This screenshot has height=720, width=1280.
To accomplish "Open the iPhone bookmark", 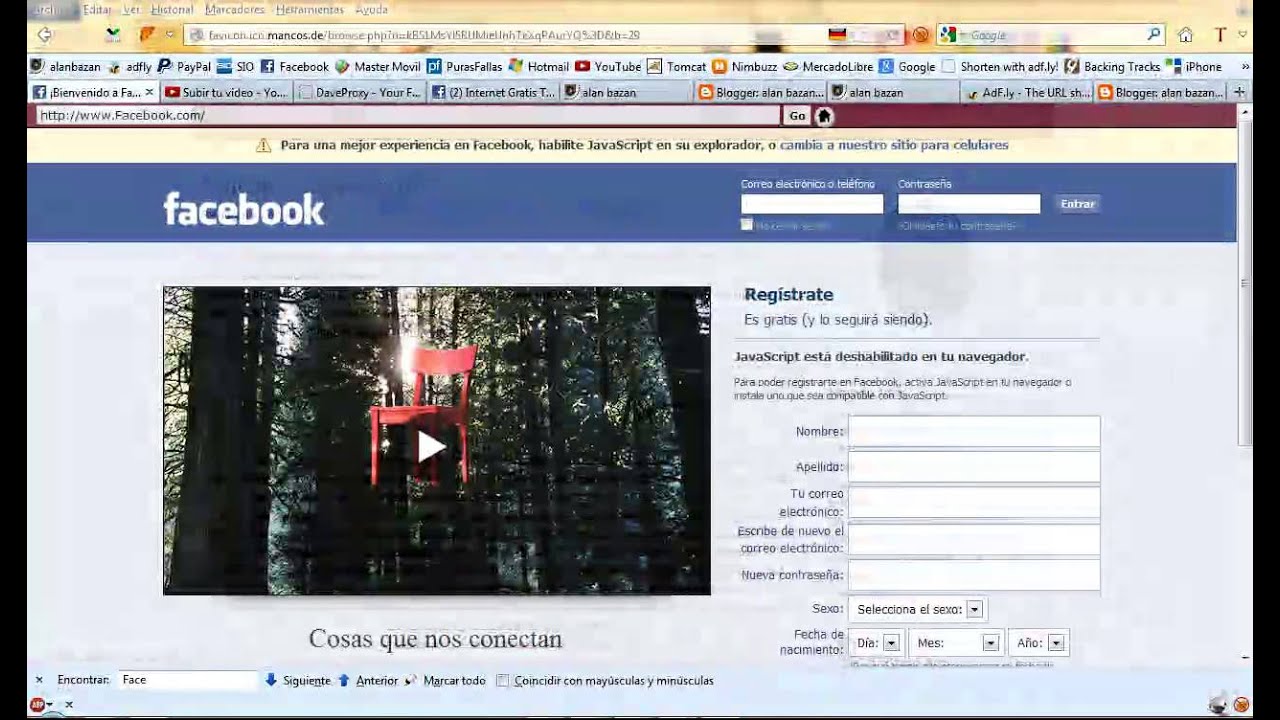I will tap(1194, 67).
